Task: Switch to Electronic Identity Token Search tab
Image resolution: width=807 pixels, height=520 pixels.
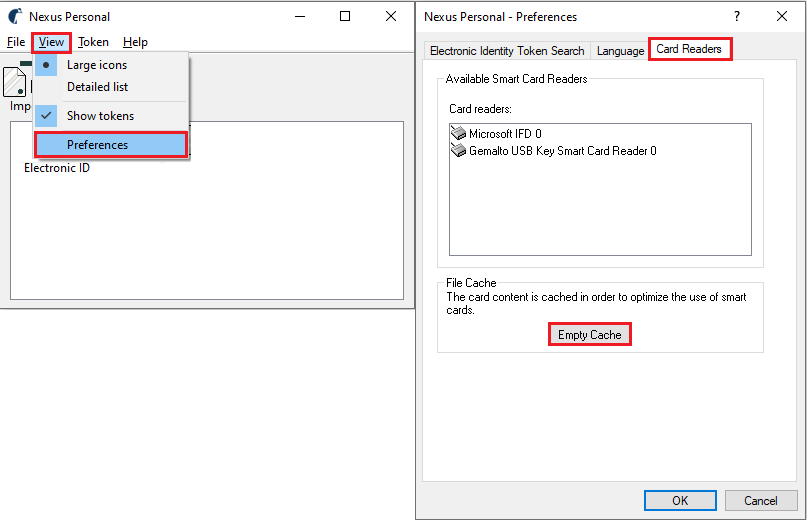Action: click(x=507, y=51)
